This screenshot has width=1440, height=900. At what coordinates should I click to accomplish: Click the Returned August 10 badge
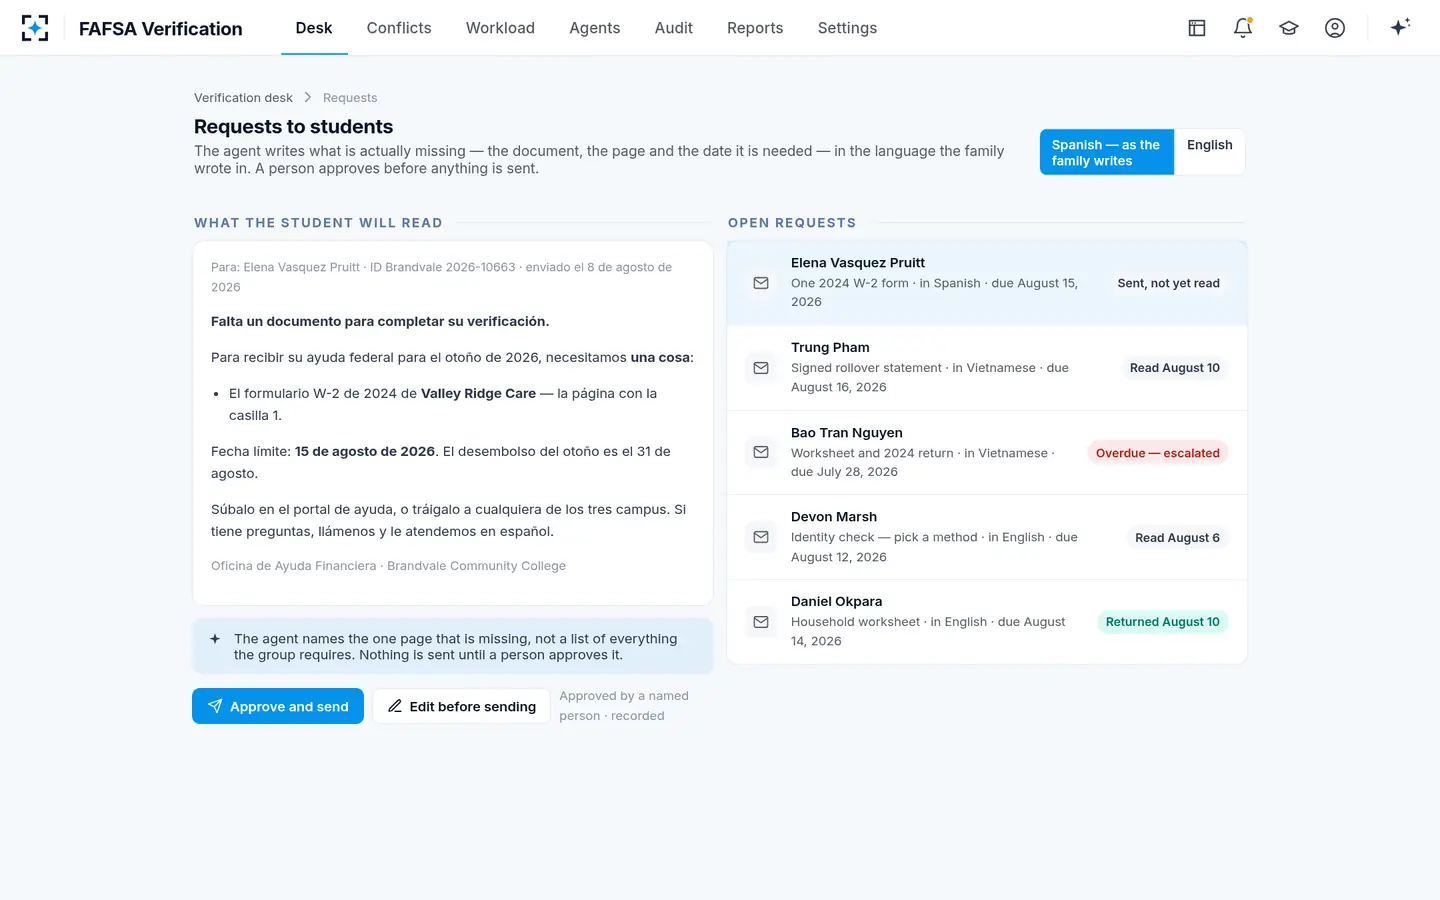pos(1163,622)
